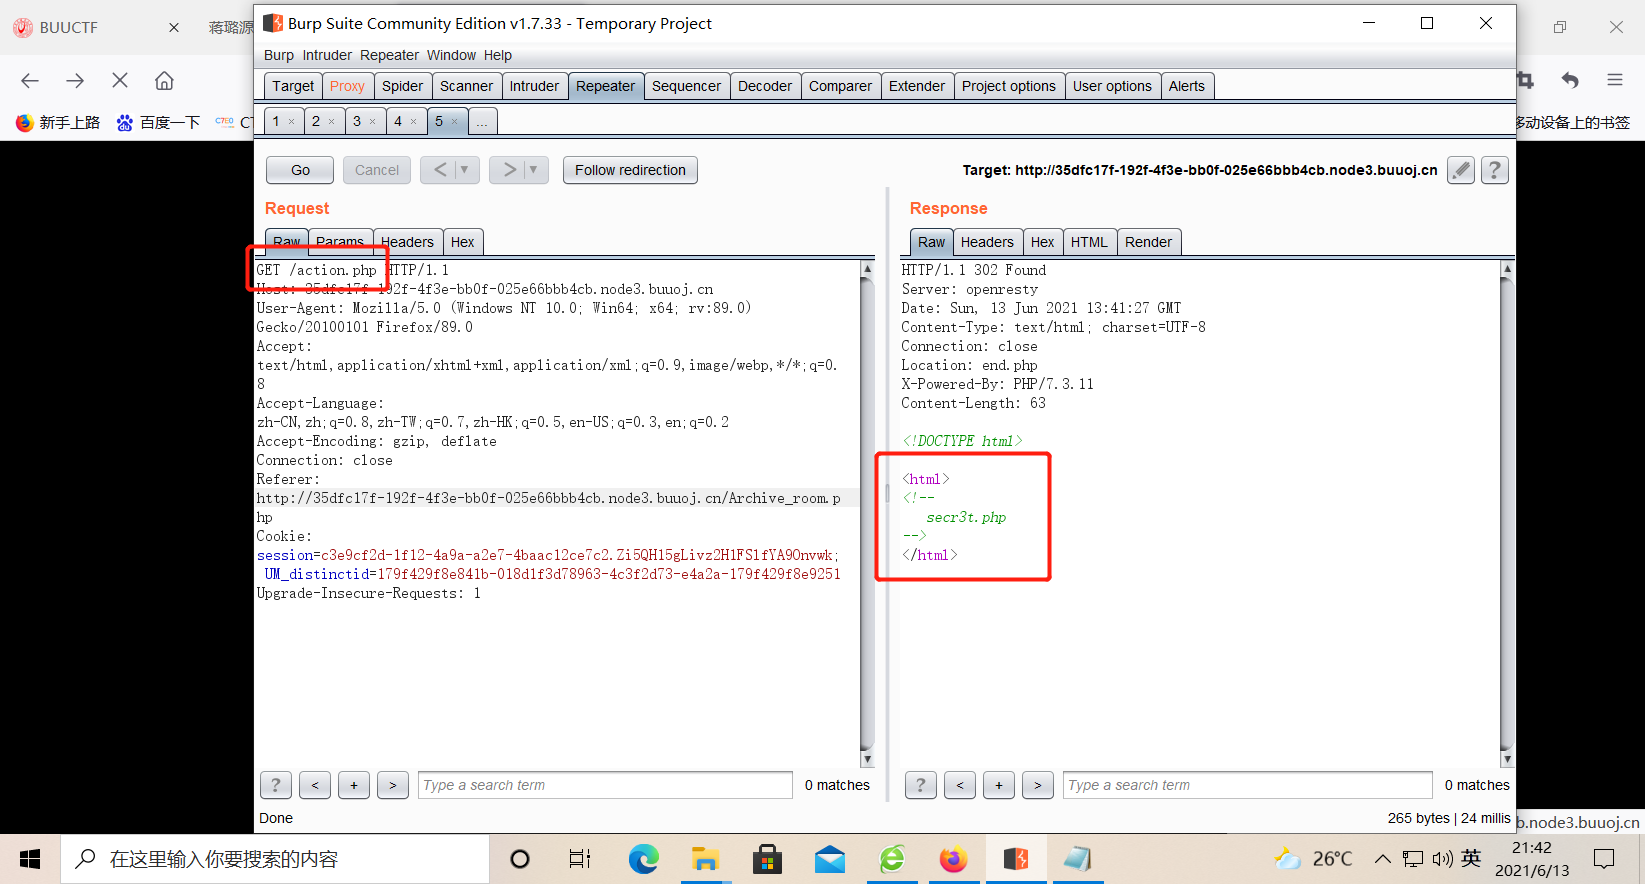Open Project options tab
The height and width of the screenshot is (884, 1645).
[1009, 86]
